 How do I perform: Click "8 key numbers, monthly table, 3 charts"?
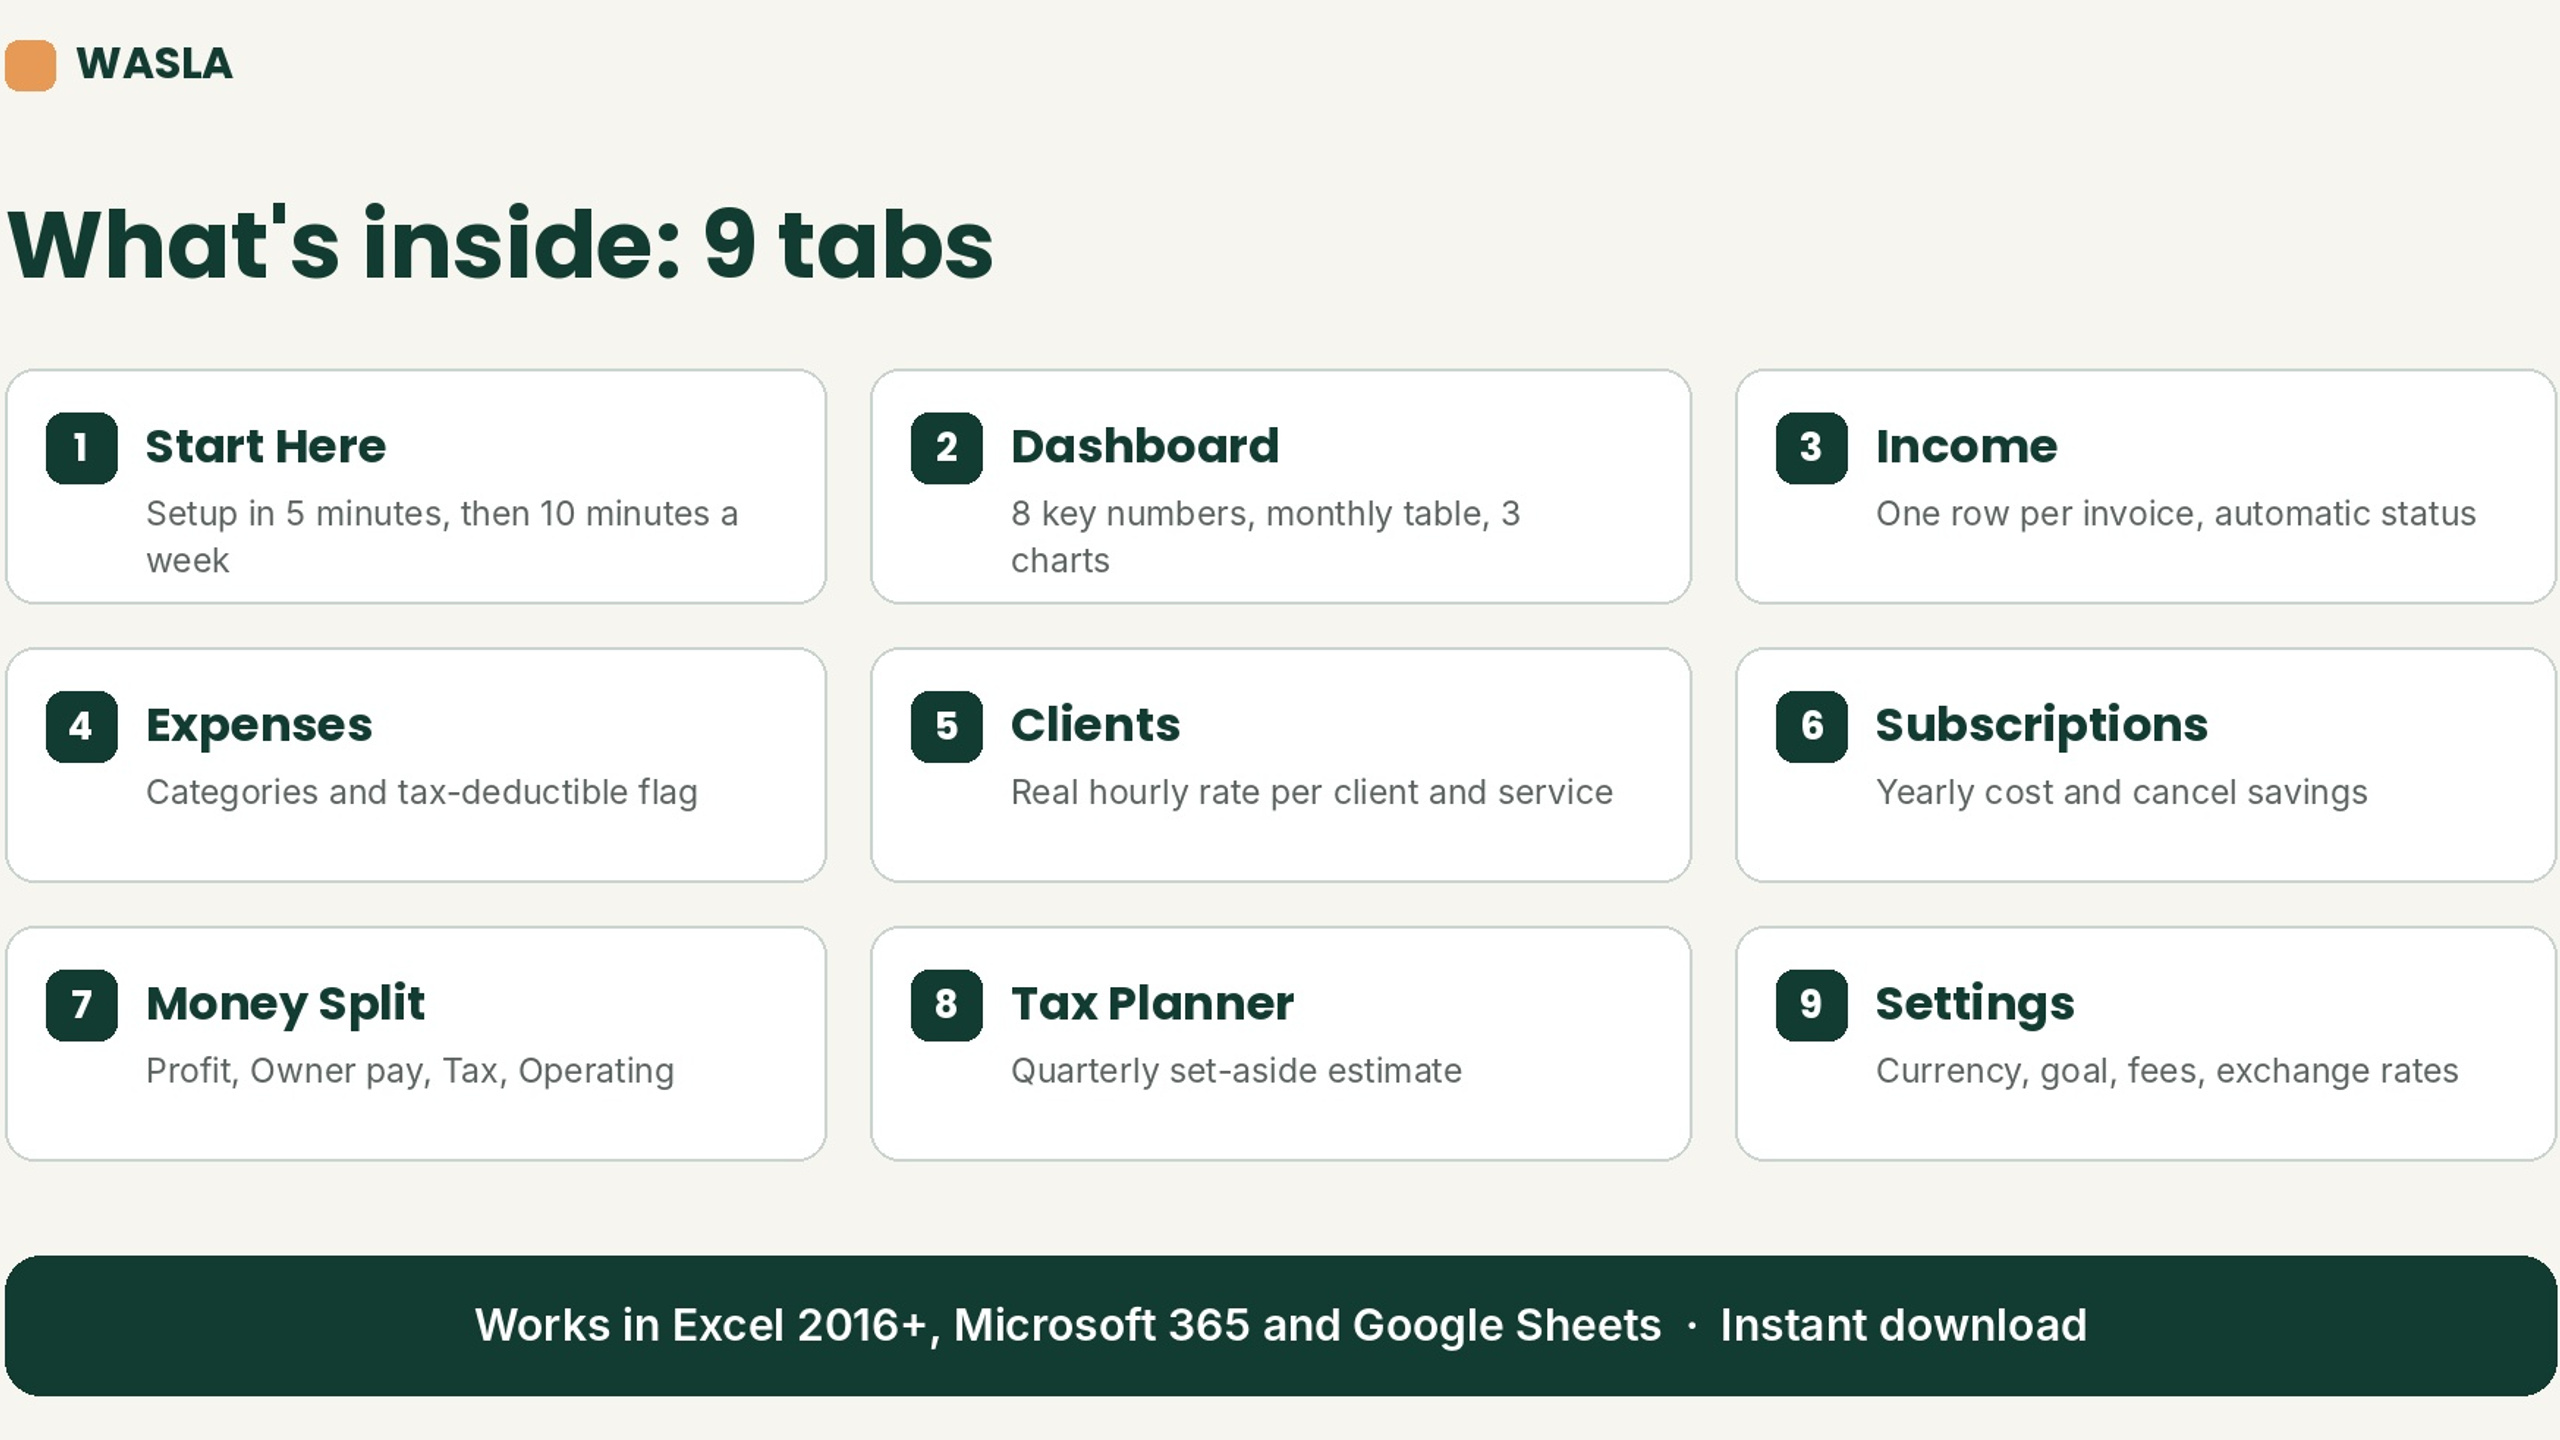(1266, 537)
